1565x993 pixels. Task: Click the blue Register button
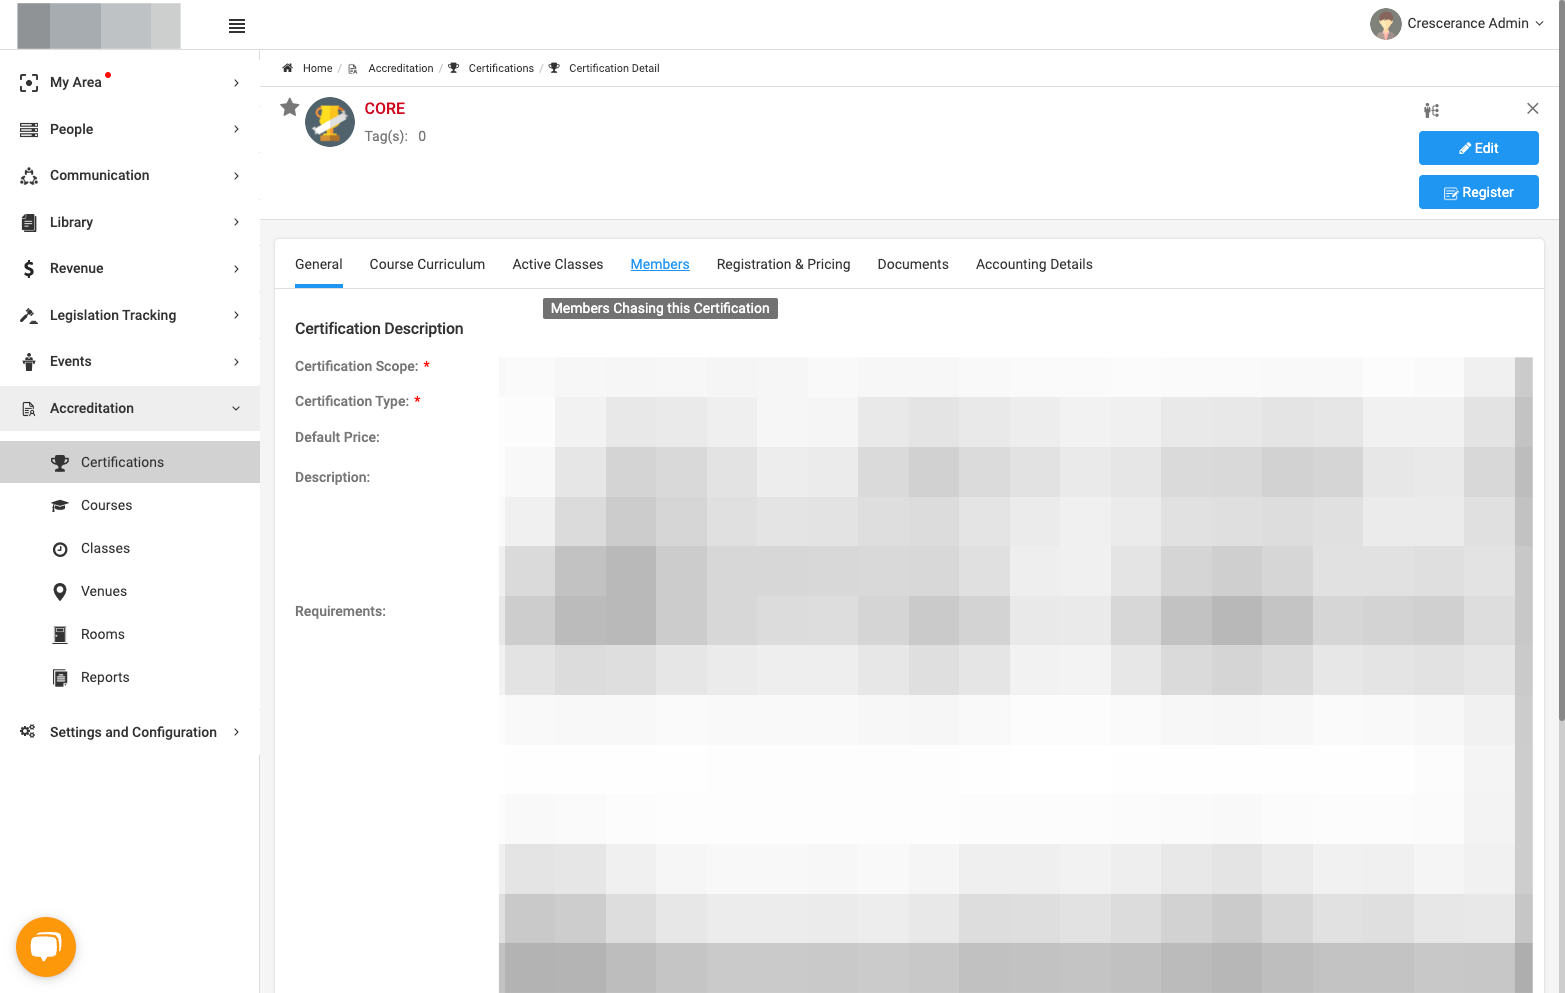click(1478, 192)
